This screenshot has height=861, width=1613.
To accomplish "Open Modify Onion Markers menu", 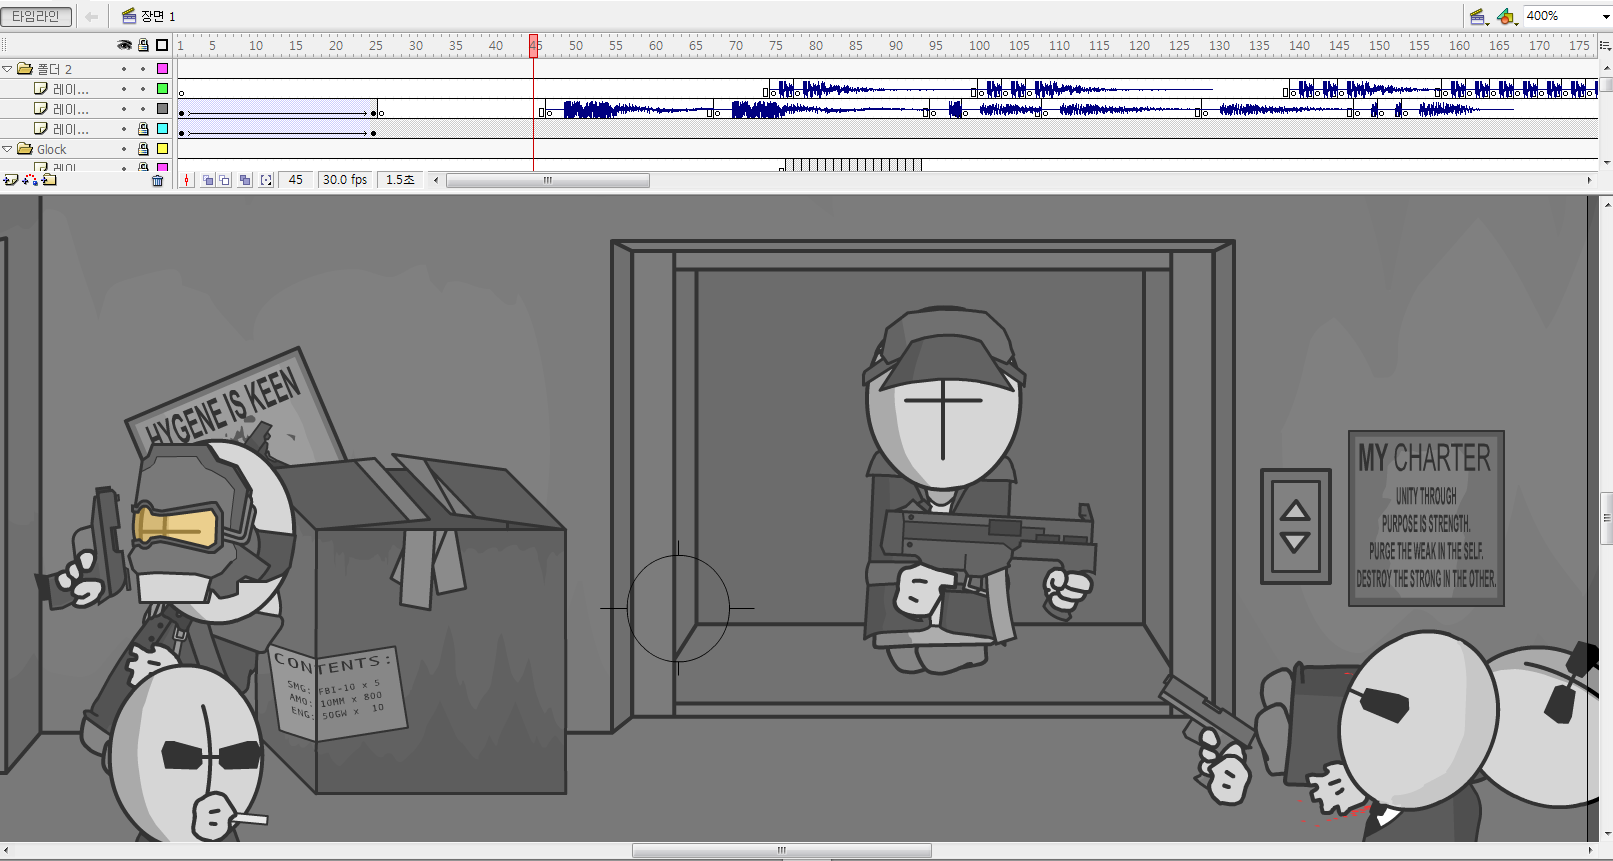I will (266, 180).
